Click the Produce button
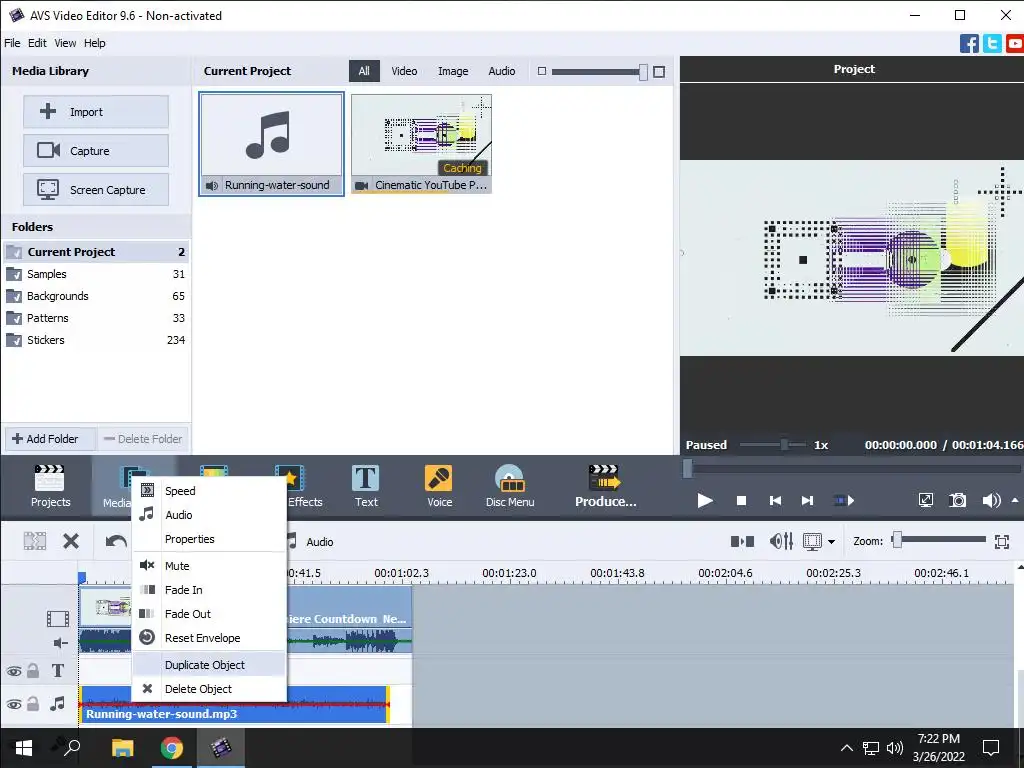The image size is (1024, 768). tap(605, 486)
